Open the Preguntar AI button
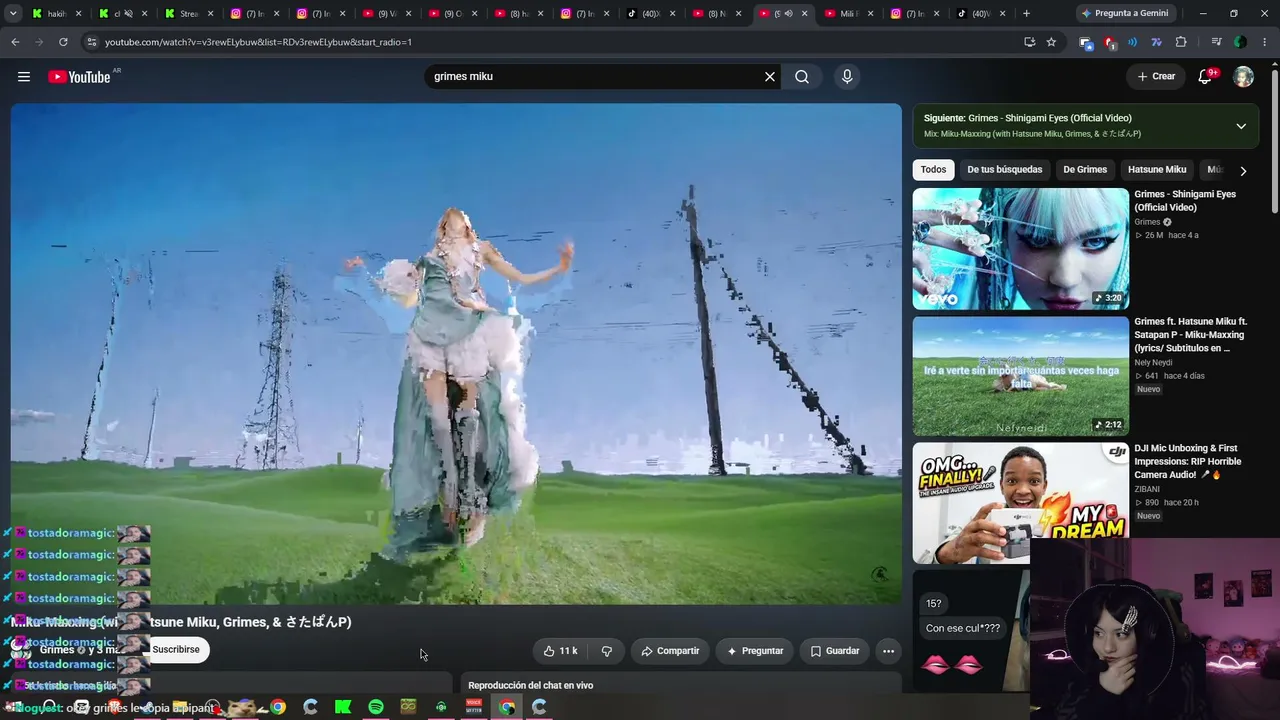Viewport: 1280px width, 720px height. point(755,651)
